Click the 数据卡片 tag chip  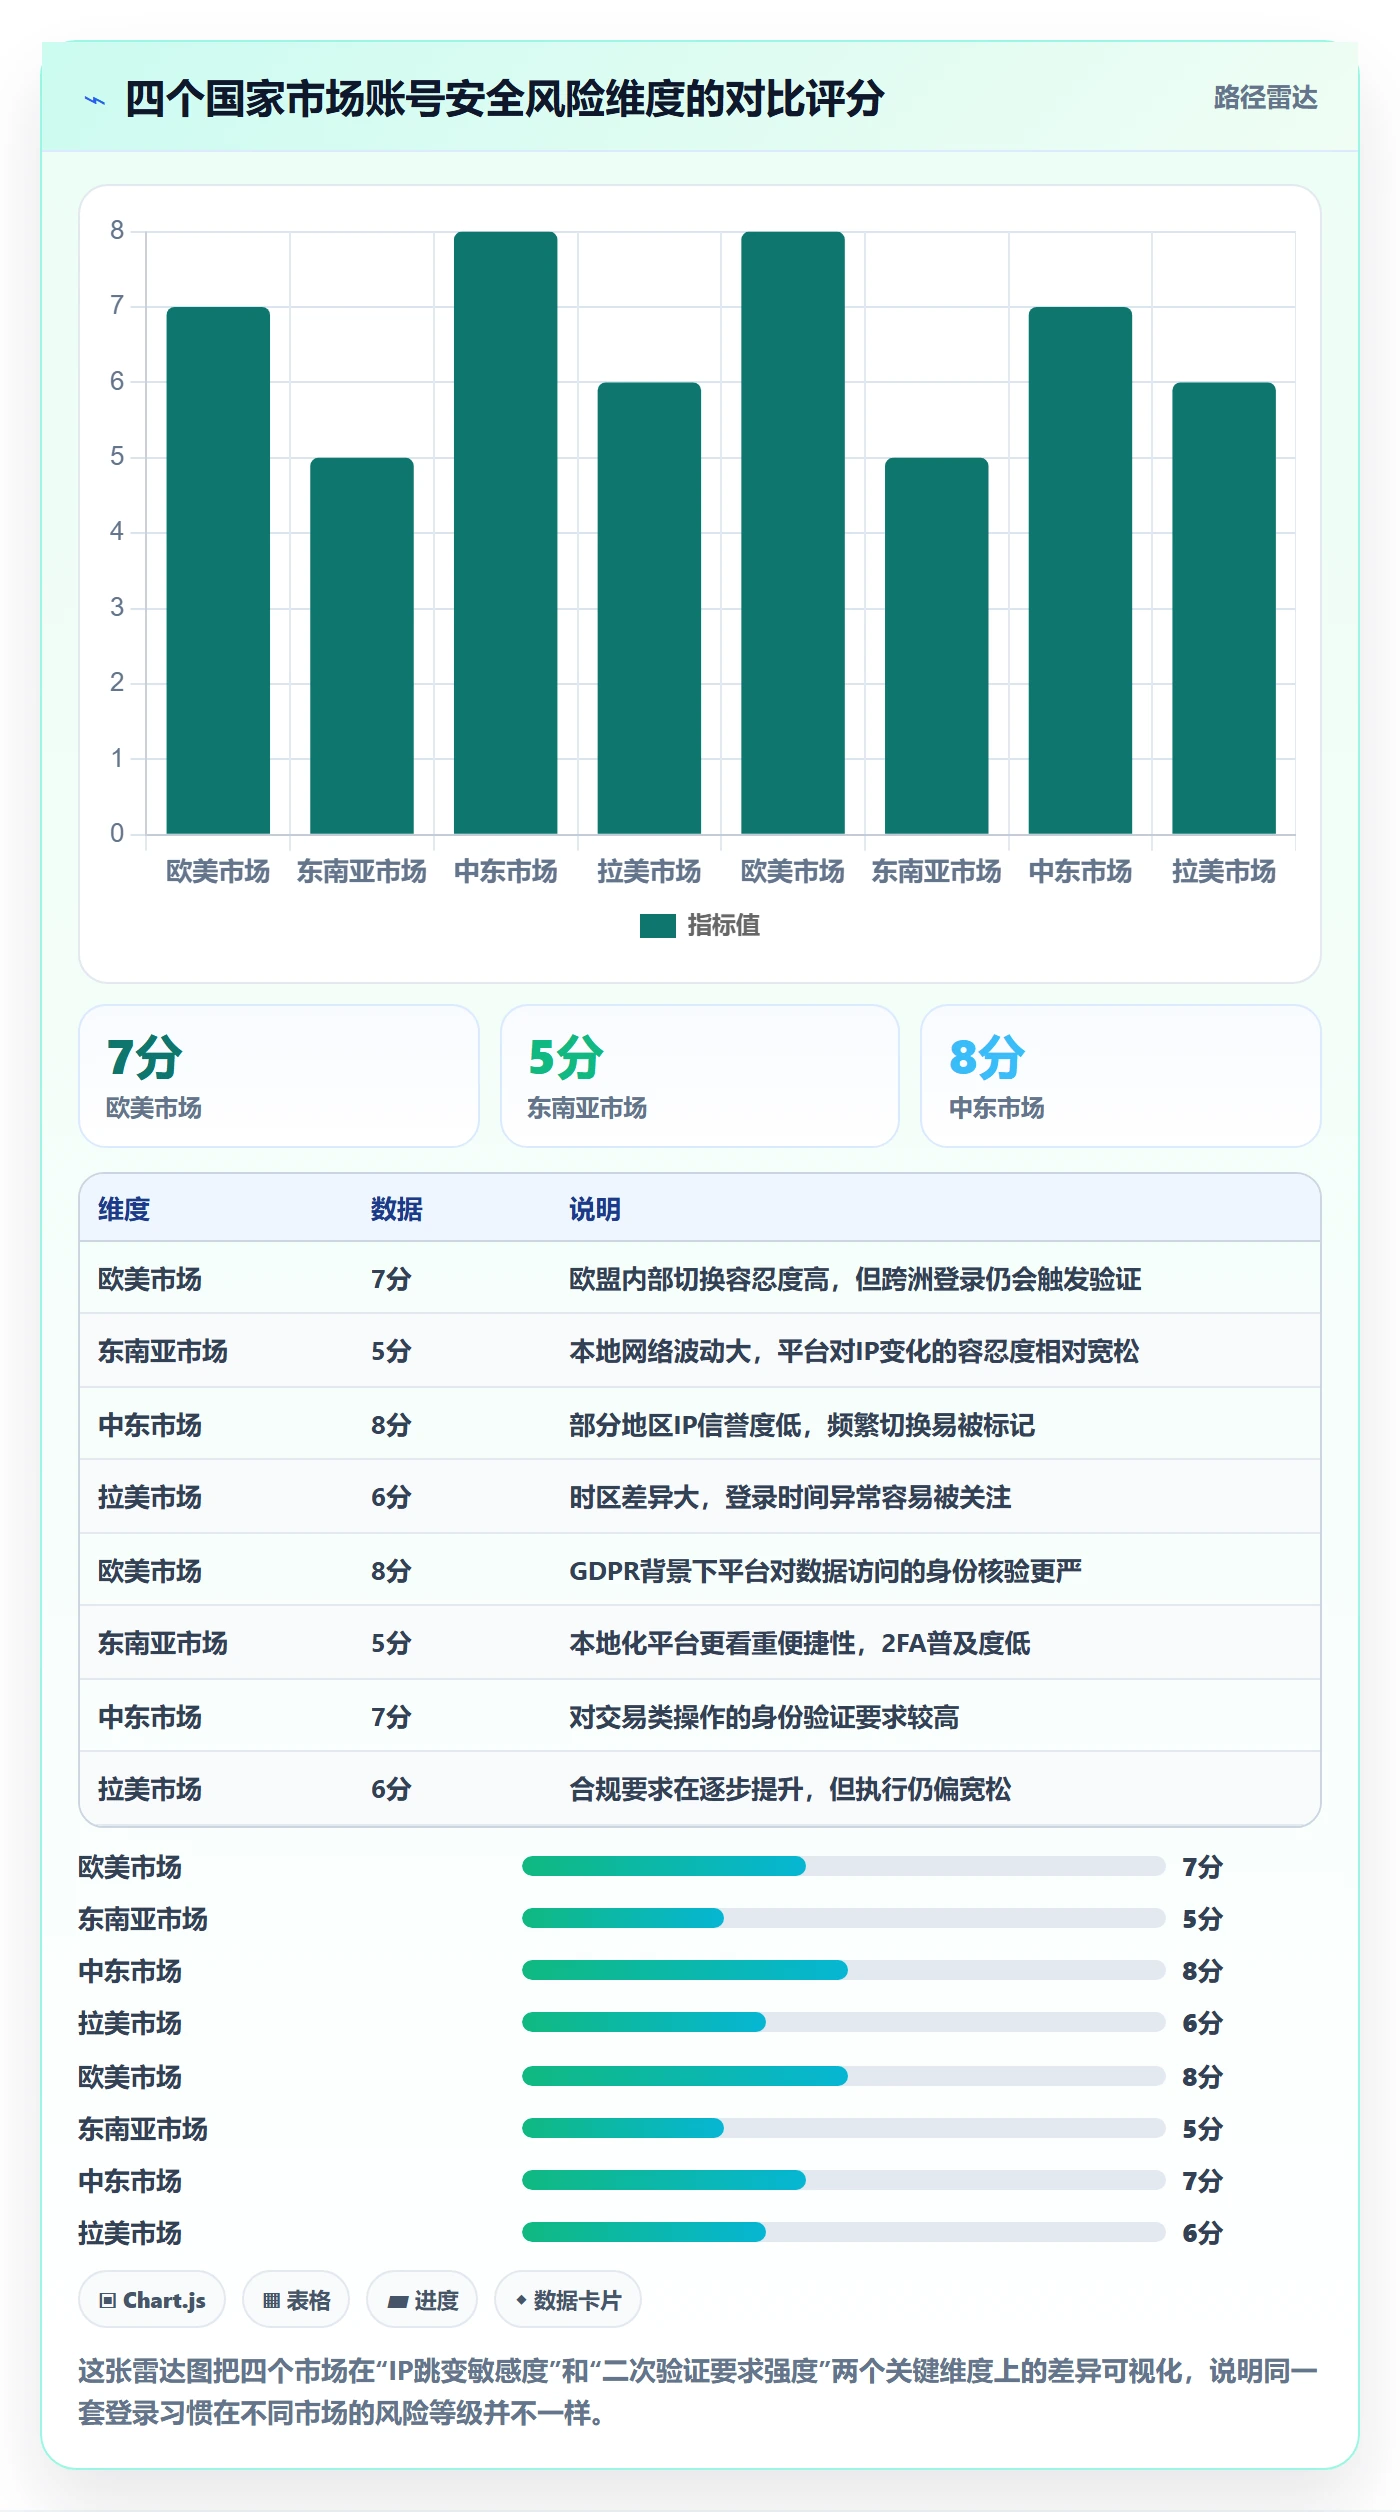(x=568, y=2300)
